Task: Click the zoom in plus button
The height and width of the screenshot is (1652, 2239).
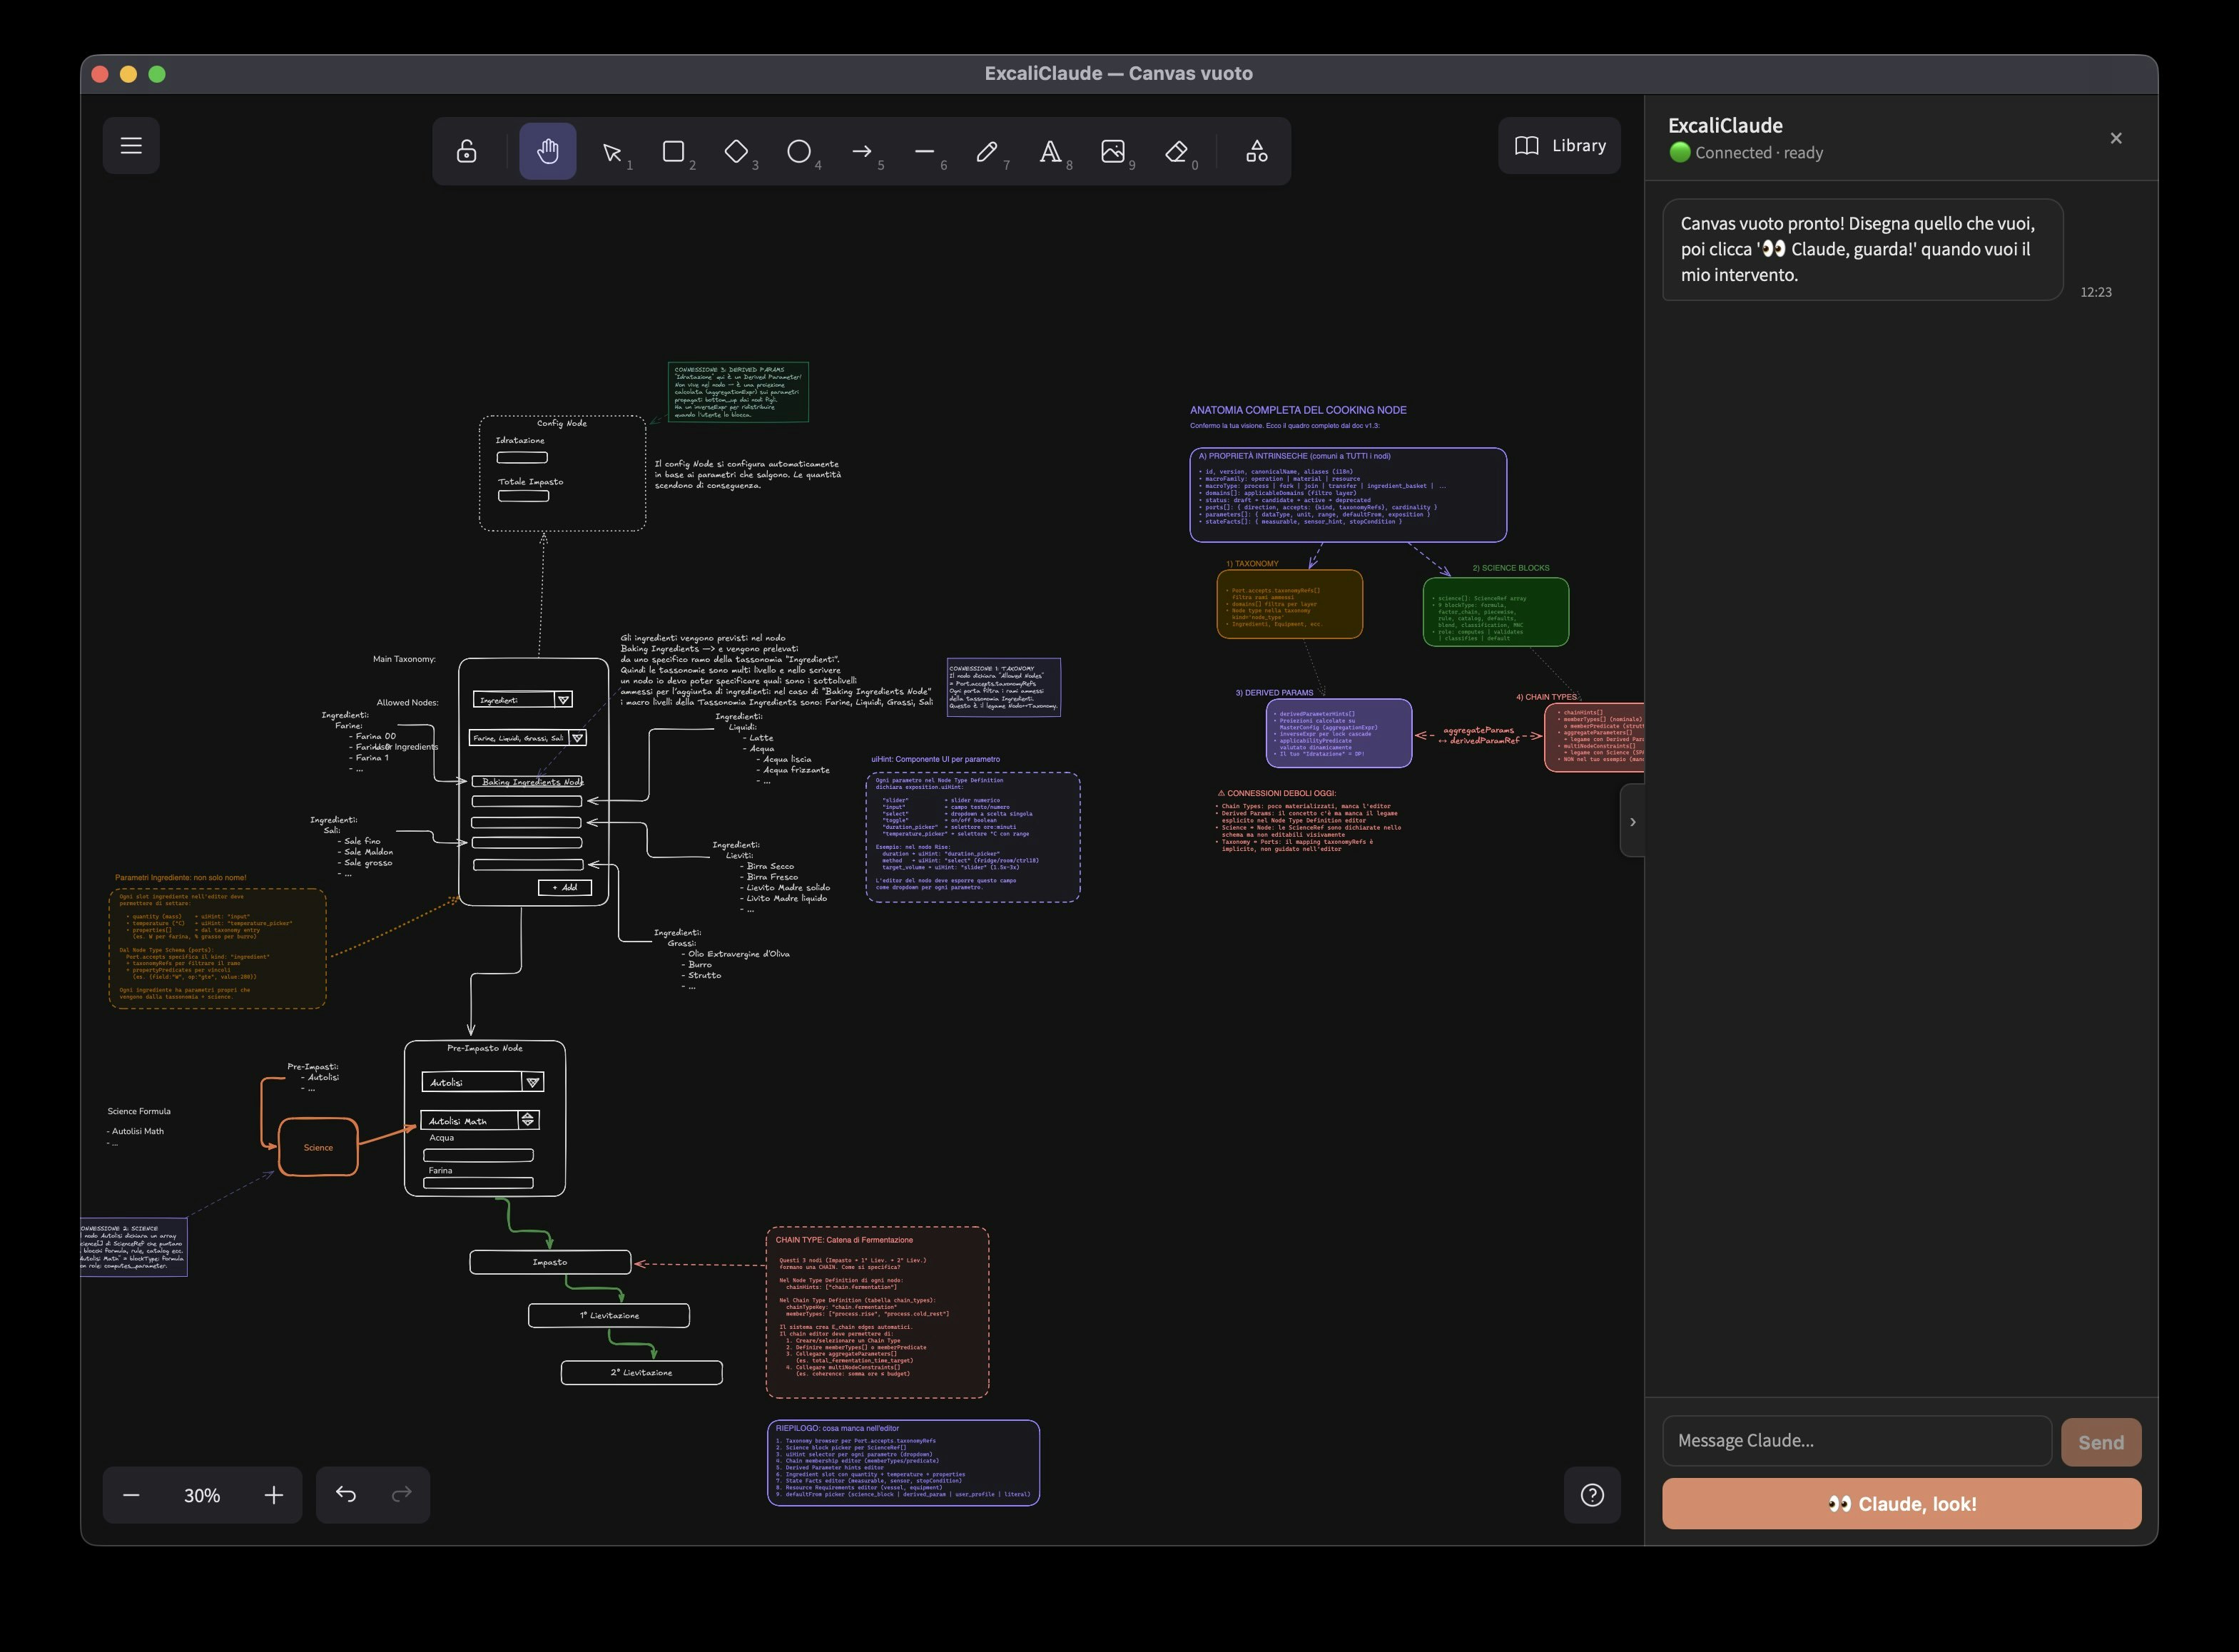Action: [x=274, y=1495]
